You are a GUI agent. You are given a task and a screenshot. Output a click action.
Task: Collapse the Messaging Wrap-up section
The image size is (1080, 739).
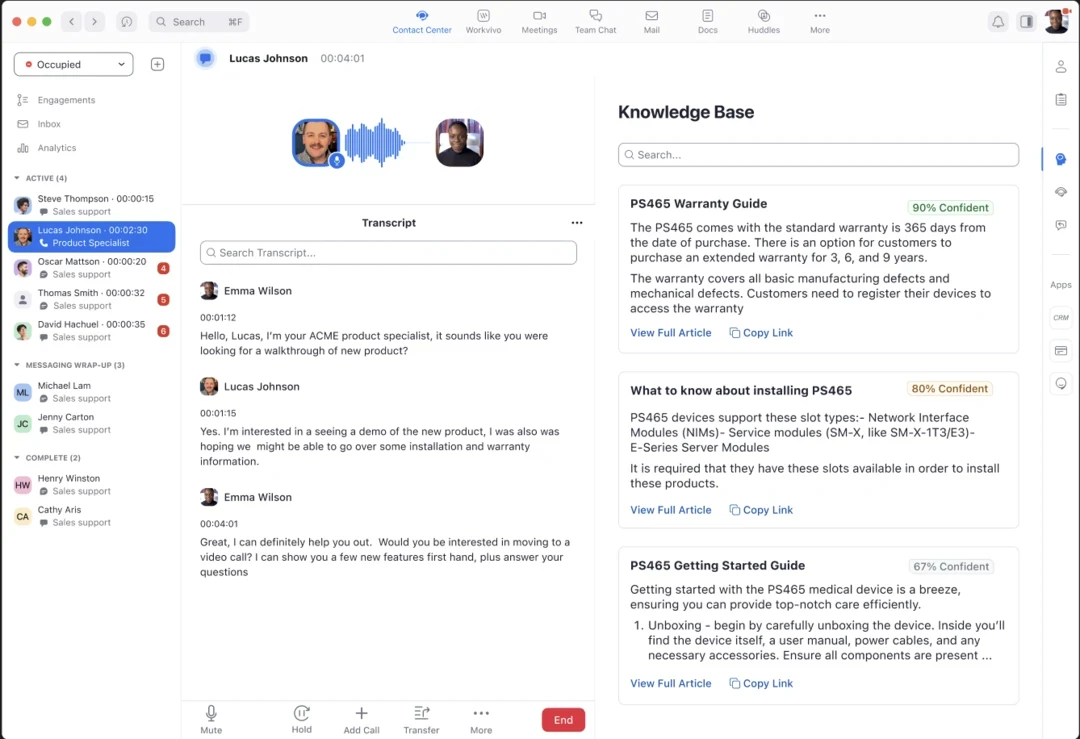tap(17, 365)
